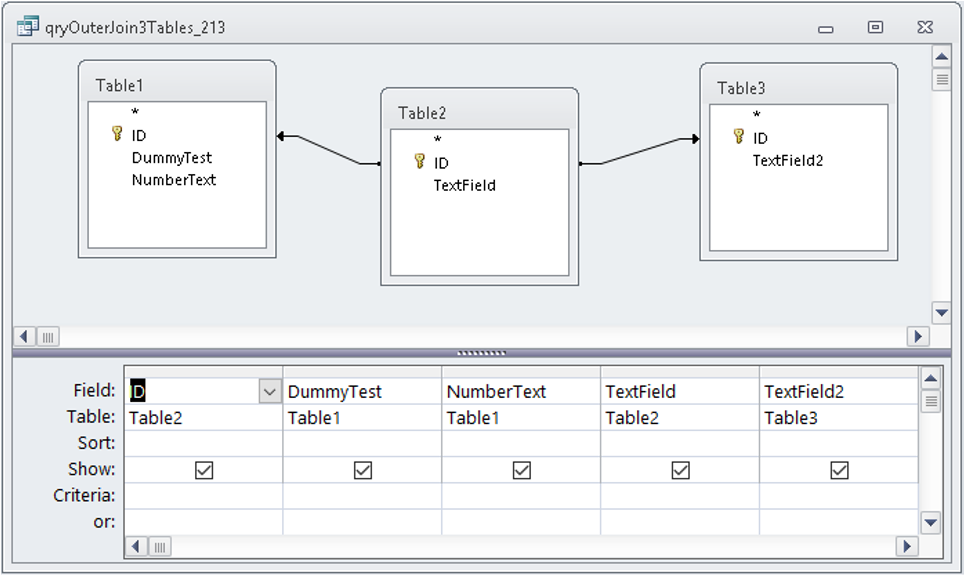Viewport: 965px width, 578px height.
Task: Click Table2 cell under the ID column
Action: click(x=204, y=418)
